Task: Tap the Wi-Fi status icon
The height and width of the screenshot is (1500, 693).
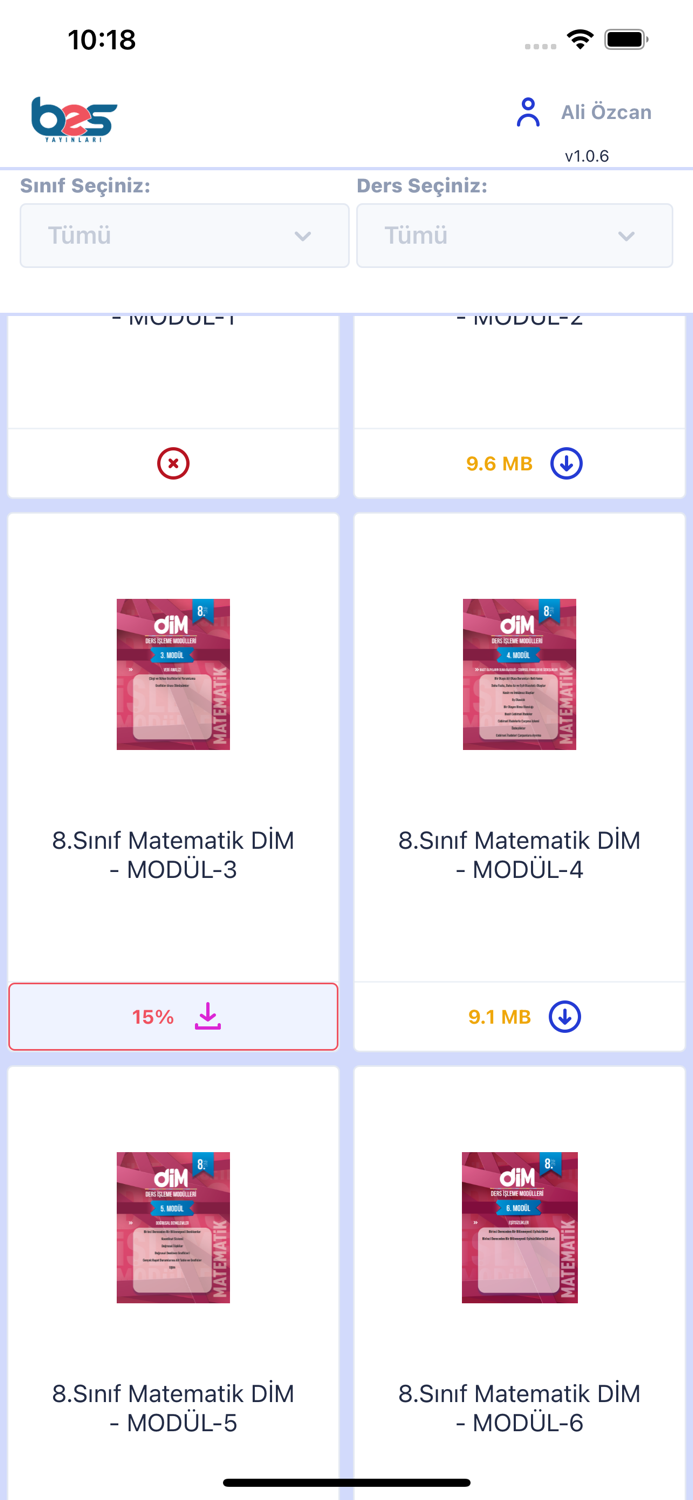Action: (x=581, y=40)
